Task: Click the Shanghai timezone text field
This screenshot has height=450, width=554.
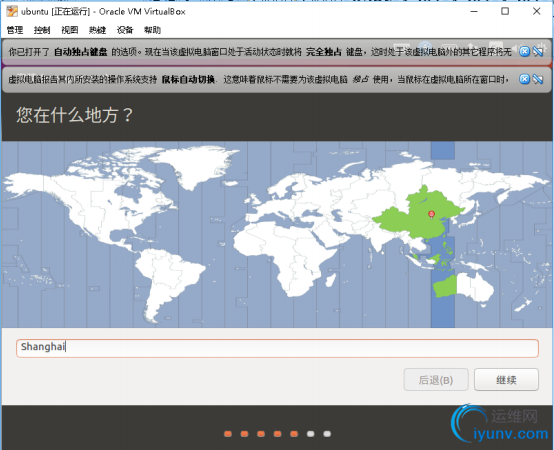Action: [277, 348]
